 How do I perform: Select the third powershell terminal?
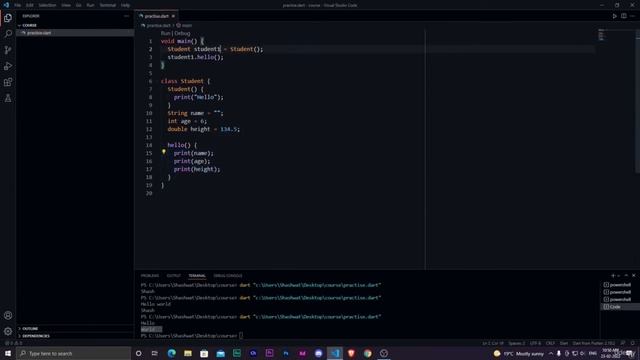tap(620, 299)
